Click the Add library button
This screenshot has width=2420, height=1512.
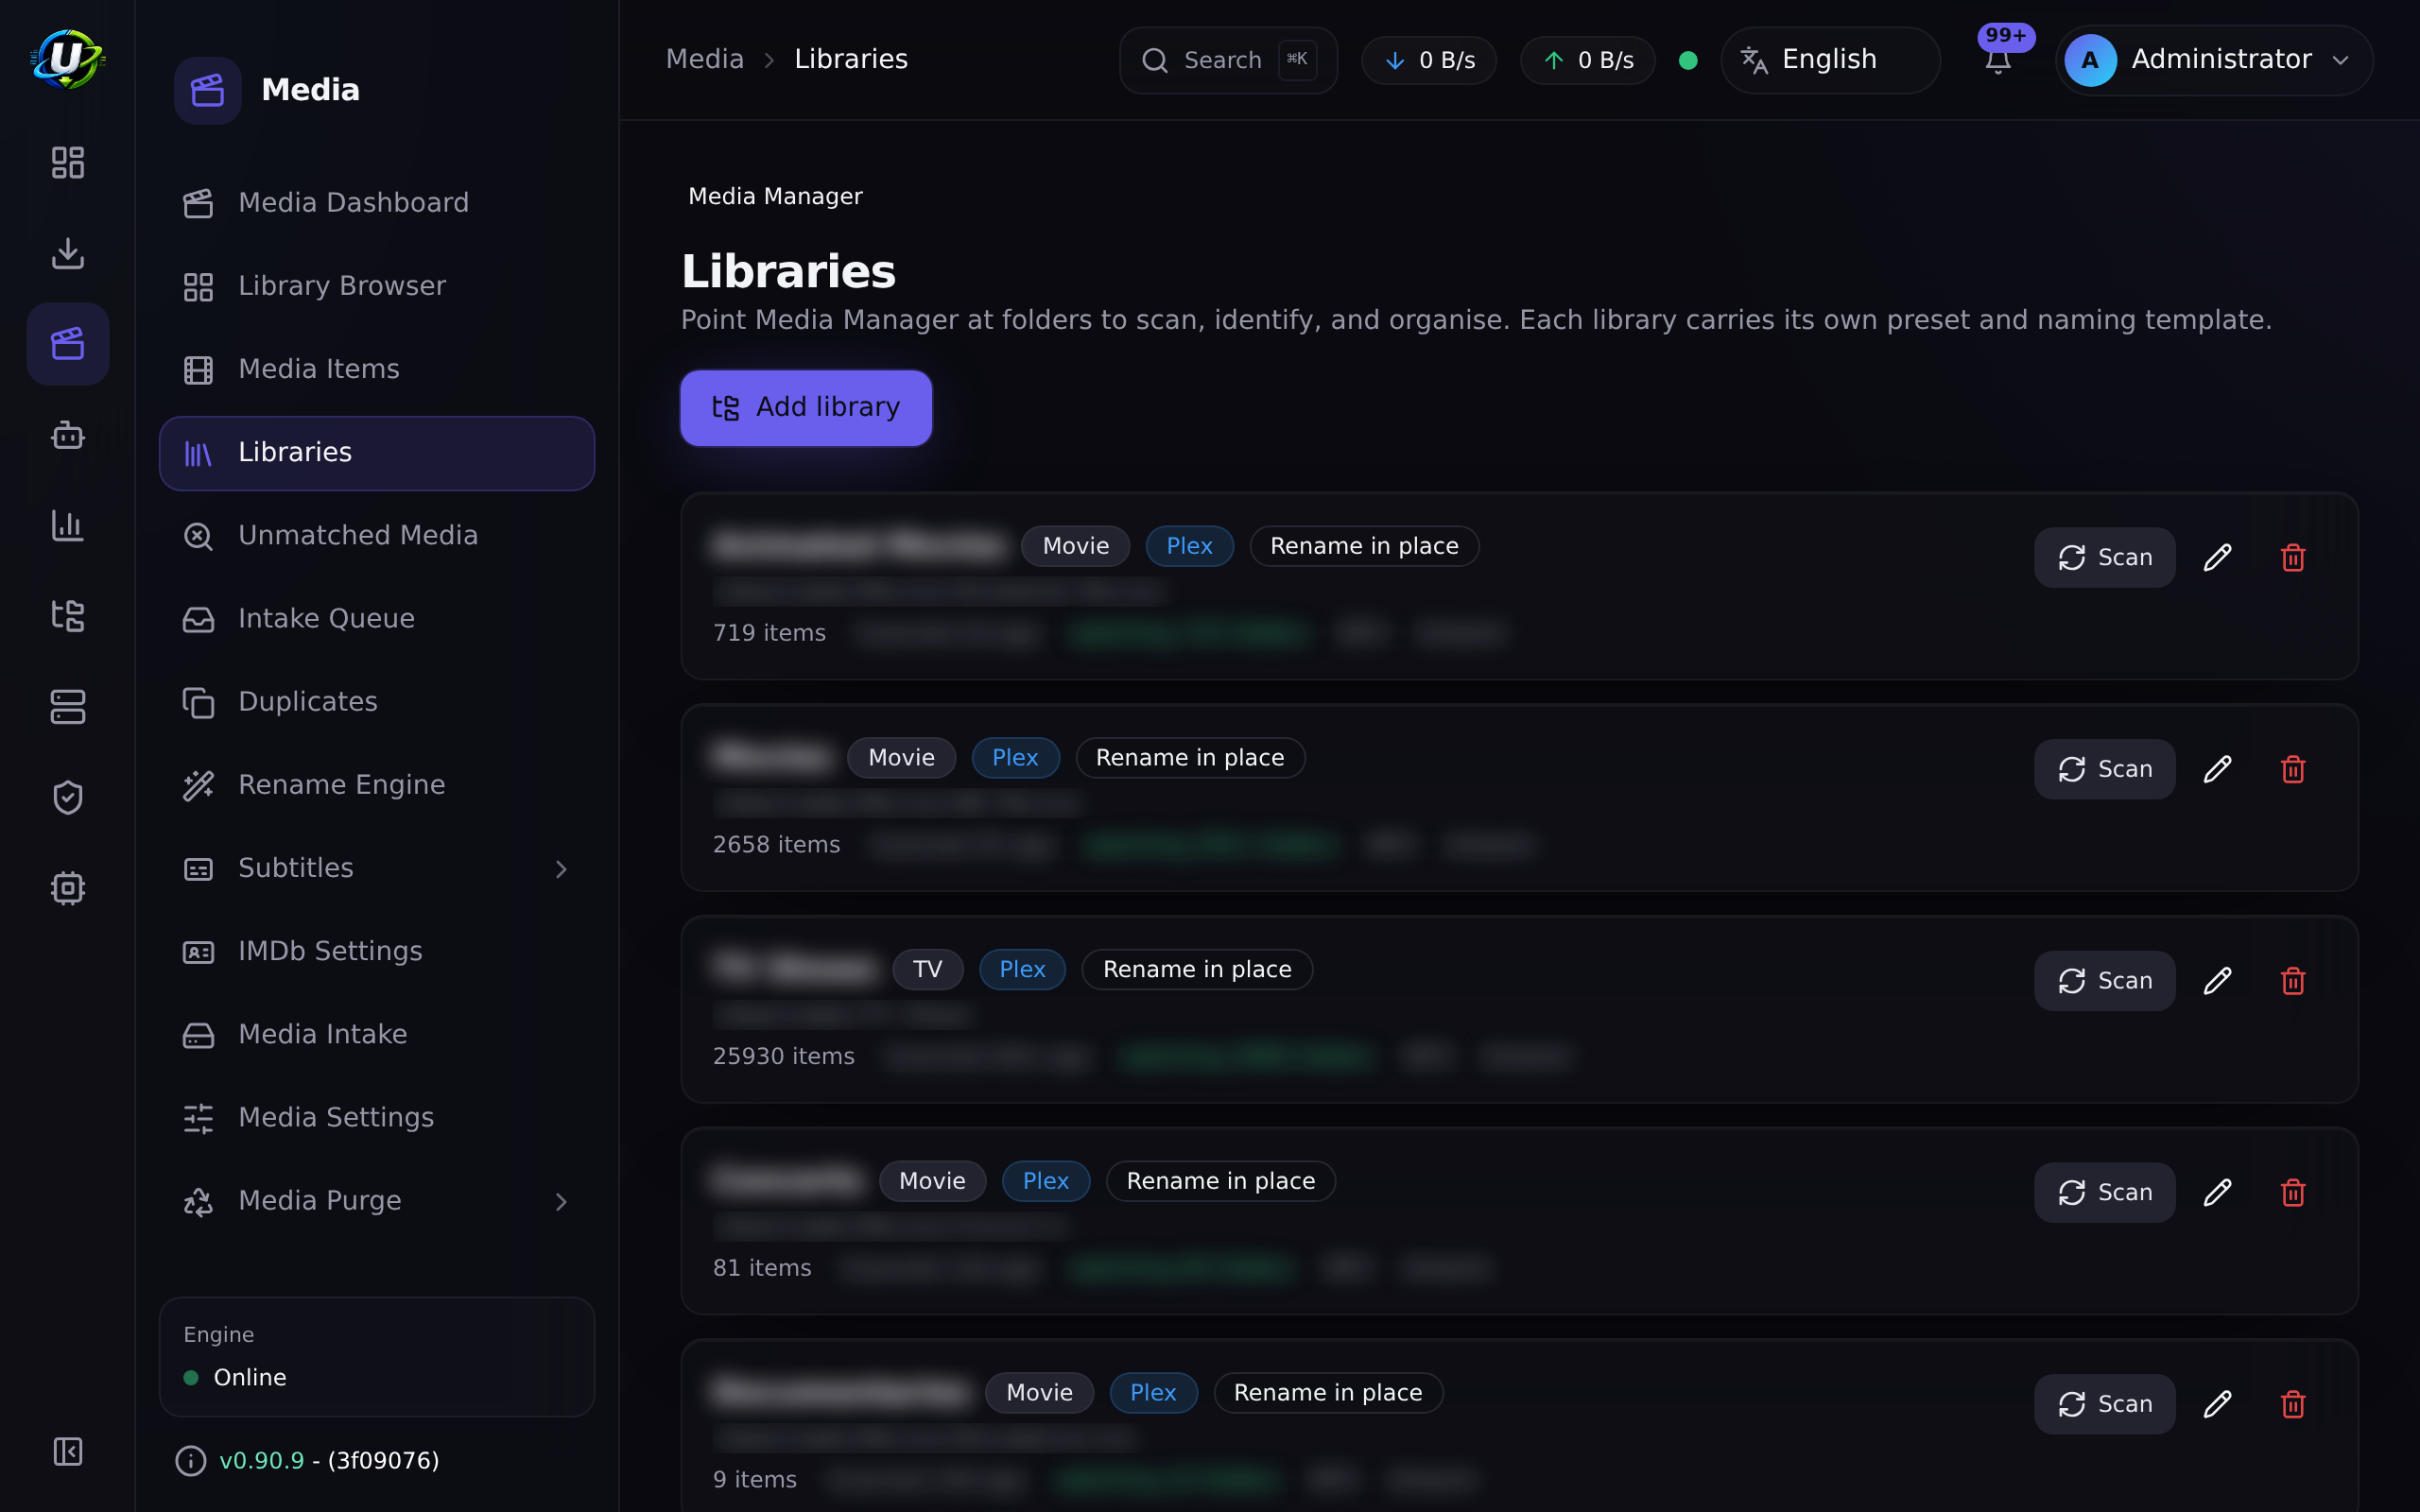806,408
